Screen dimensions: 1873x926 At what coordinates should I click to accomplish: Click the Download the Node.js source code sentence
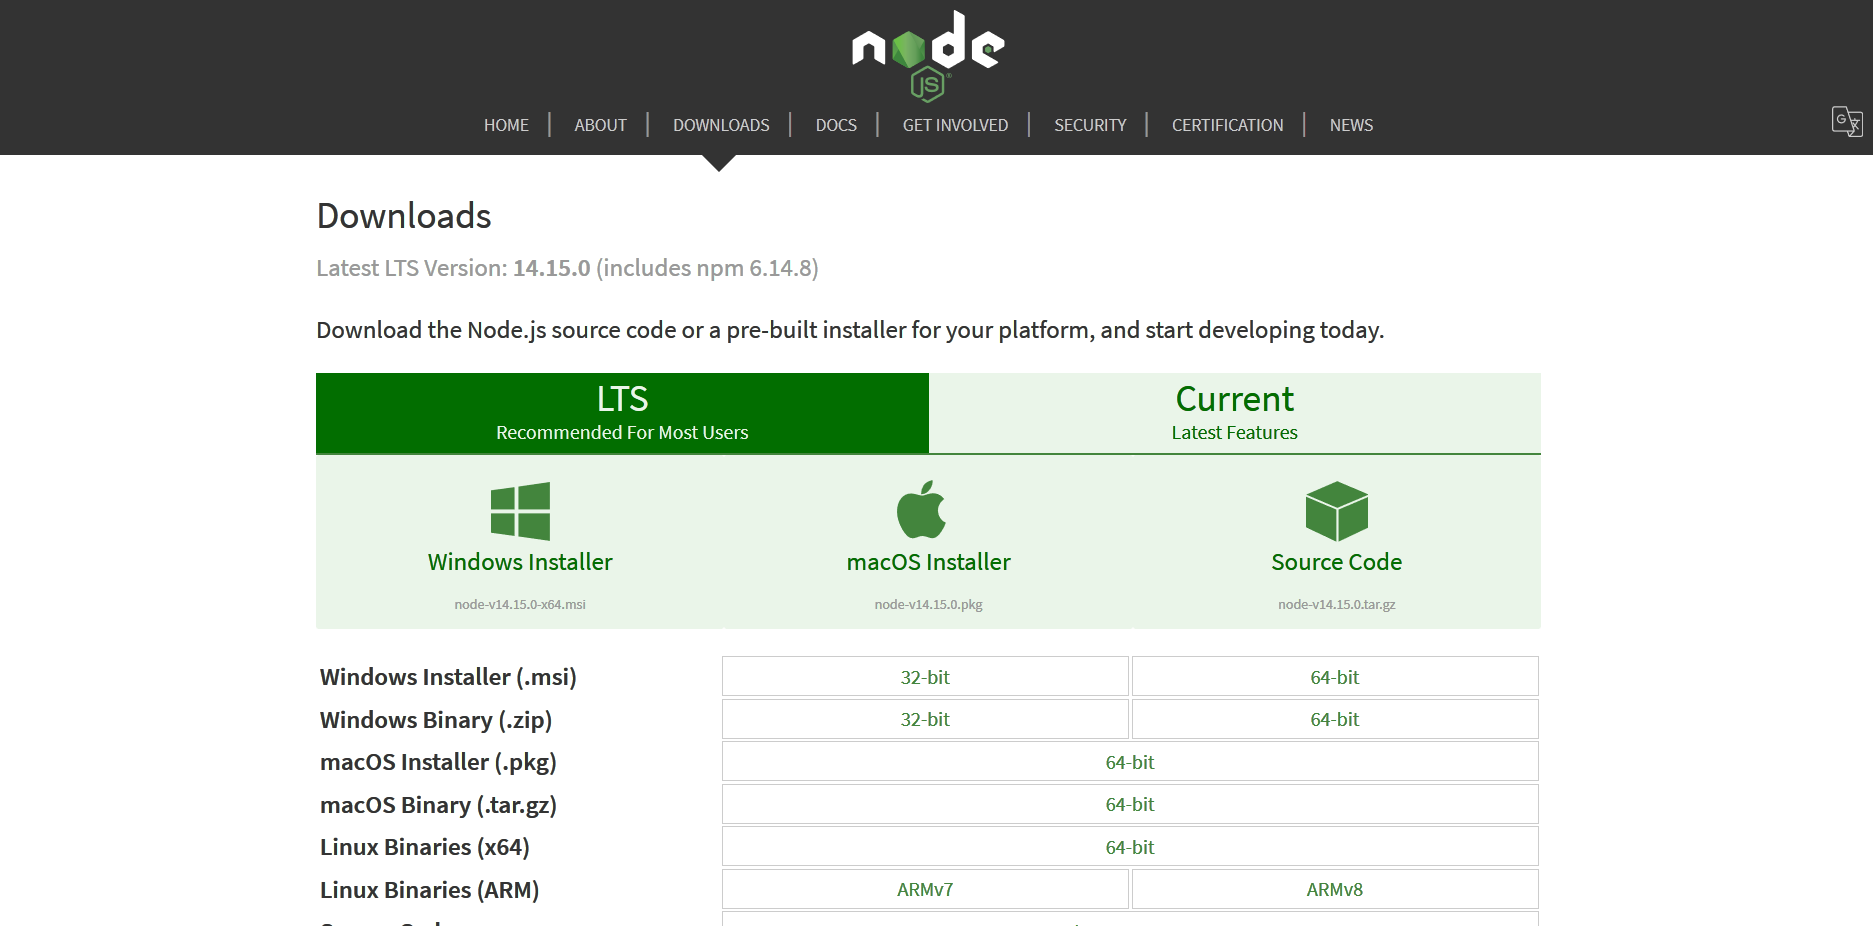(x=850, y=330)
